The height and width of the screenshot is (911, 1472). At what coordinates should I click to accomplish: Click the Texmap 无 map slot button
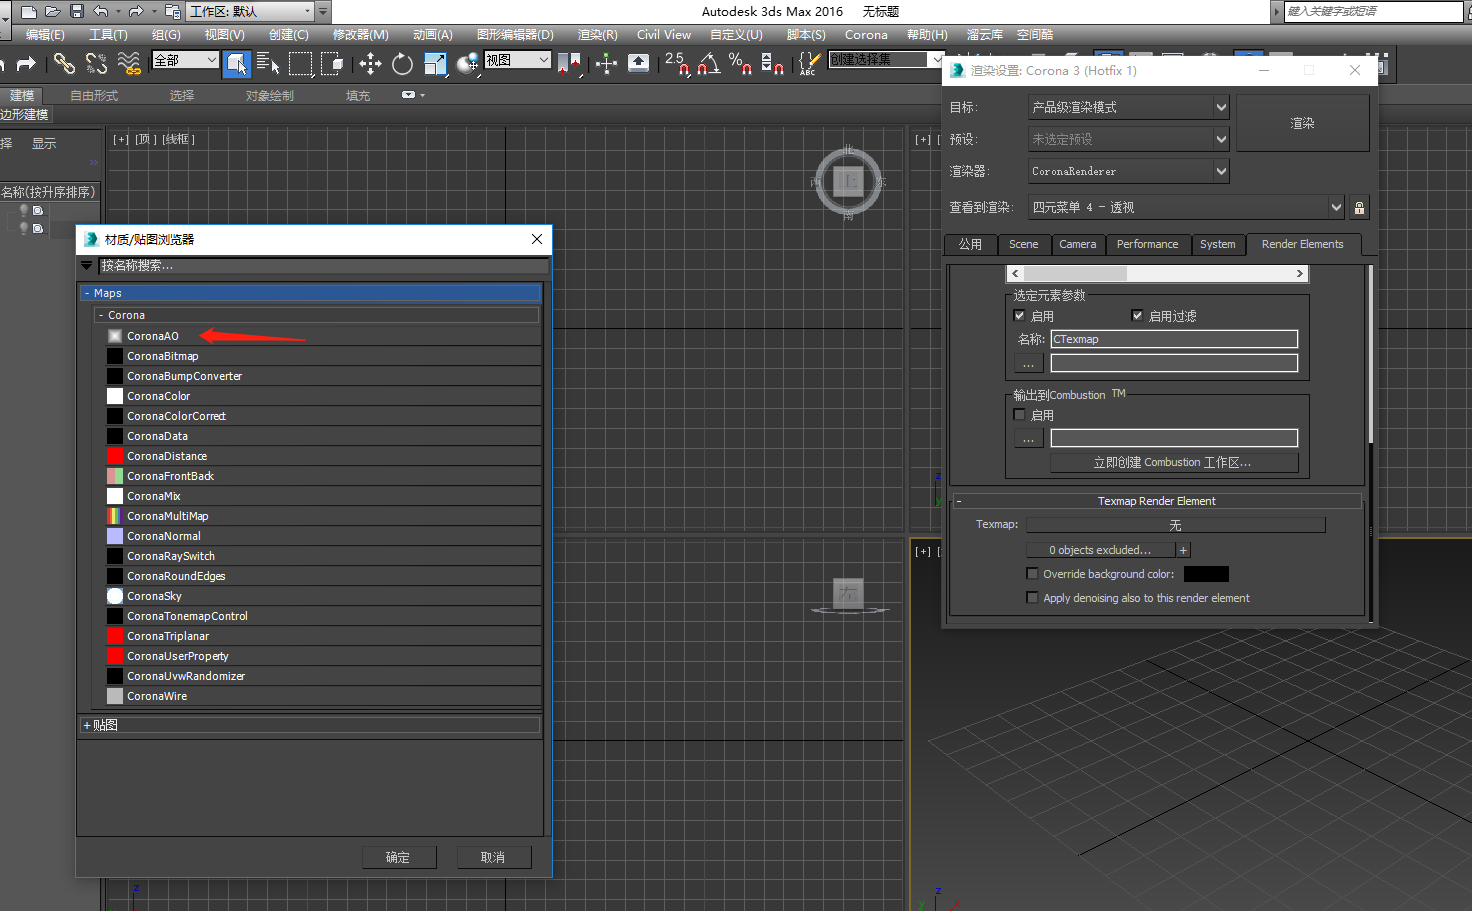1176,525
